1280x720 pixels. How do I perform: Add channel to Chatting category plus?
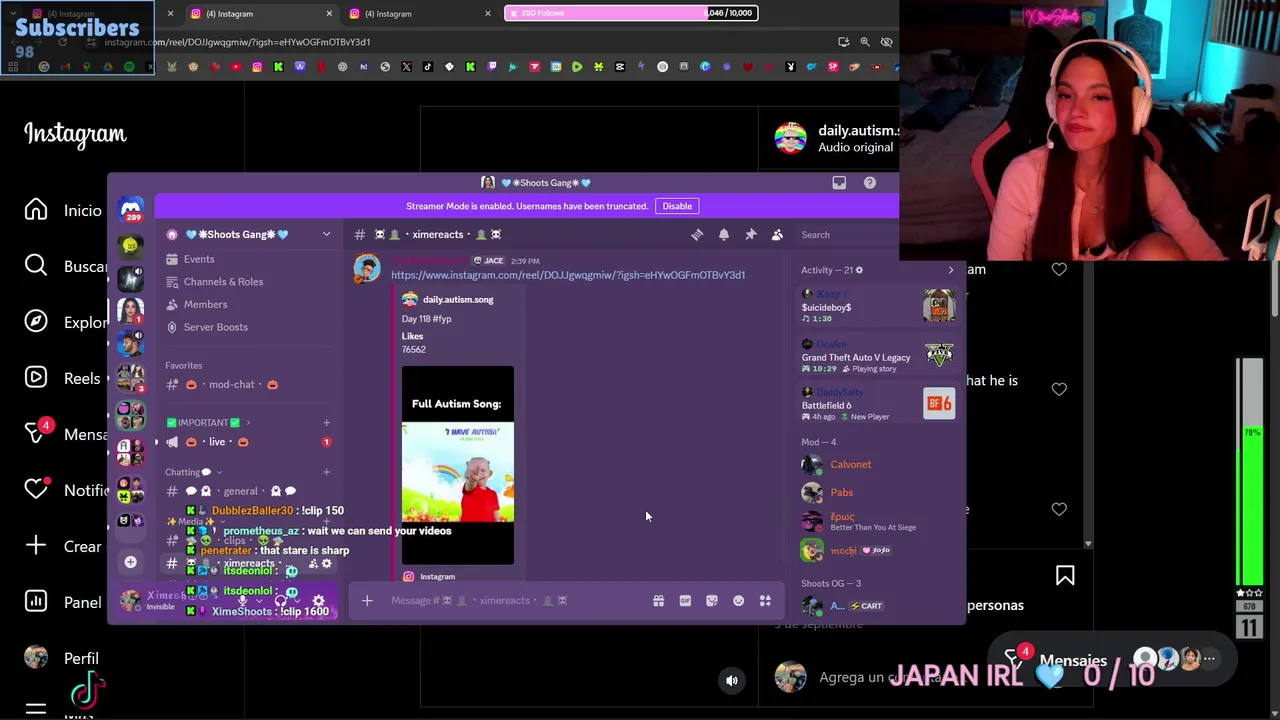326,472
